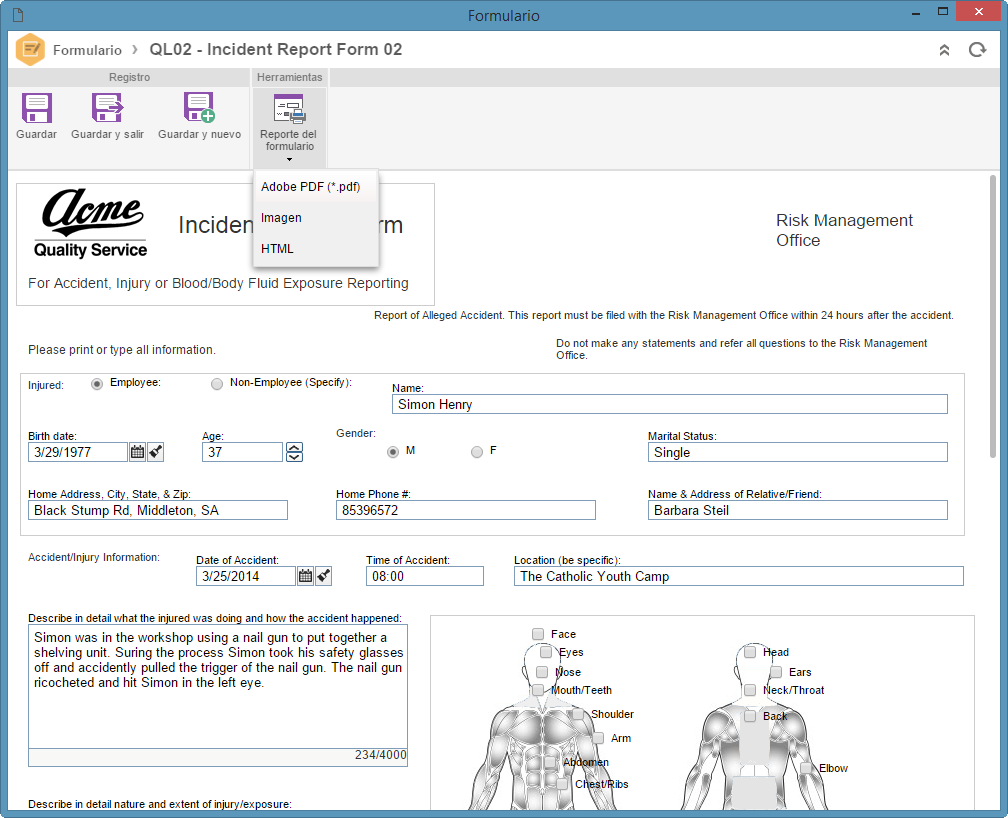Click the Age number field
1008x818 pixels.
pos(242,452)
